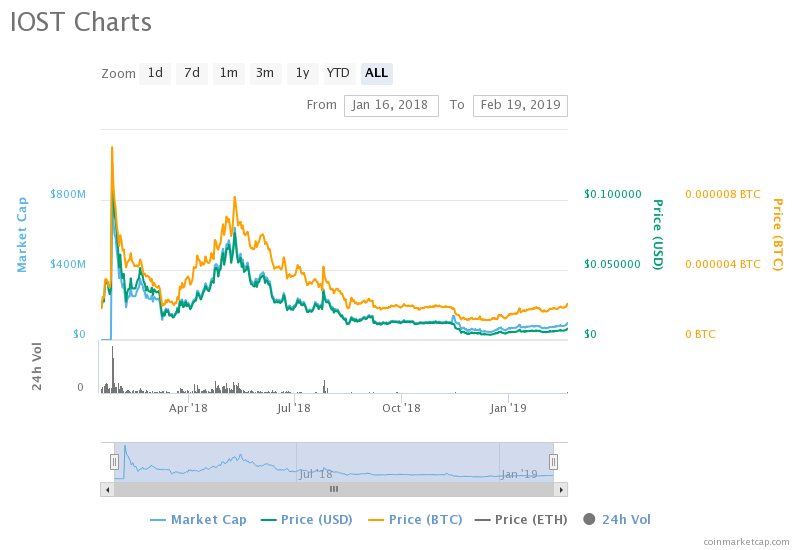Click the 0.000008 BTC axis label

[x=723, y=194]
